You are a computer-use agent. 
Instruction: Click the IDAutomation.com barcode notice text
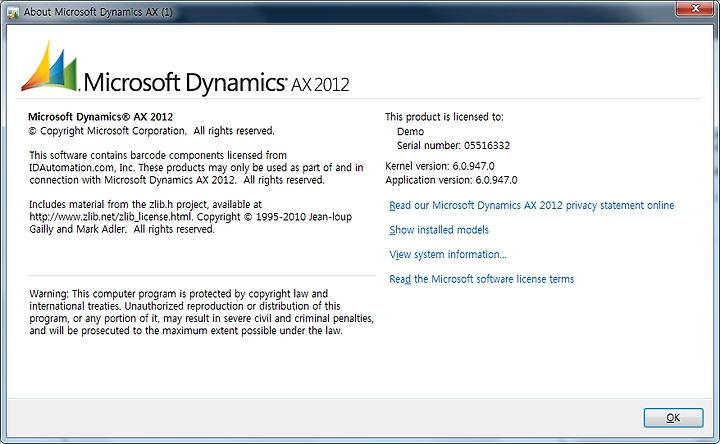point(196,168)
